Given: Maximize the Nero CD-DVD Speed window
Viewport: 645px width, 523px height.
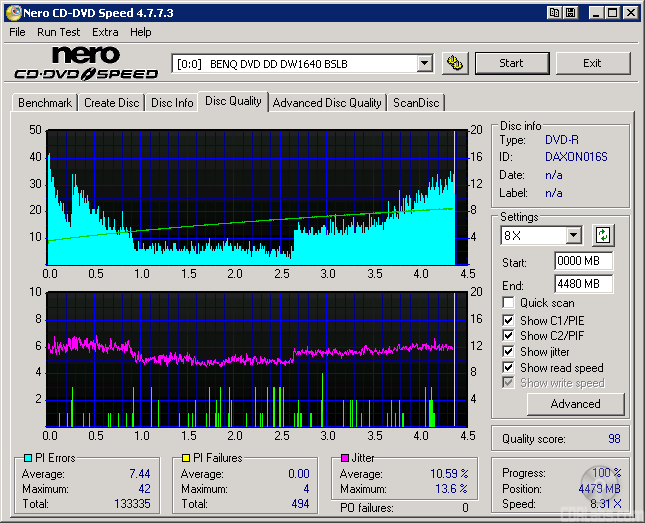Looking at the screenshot, I should pyautogui.click(x=612, y=13).
